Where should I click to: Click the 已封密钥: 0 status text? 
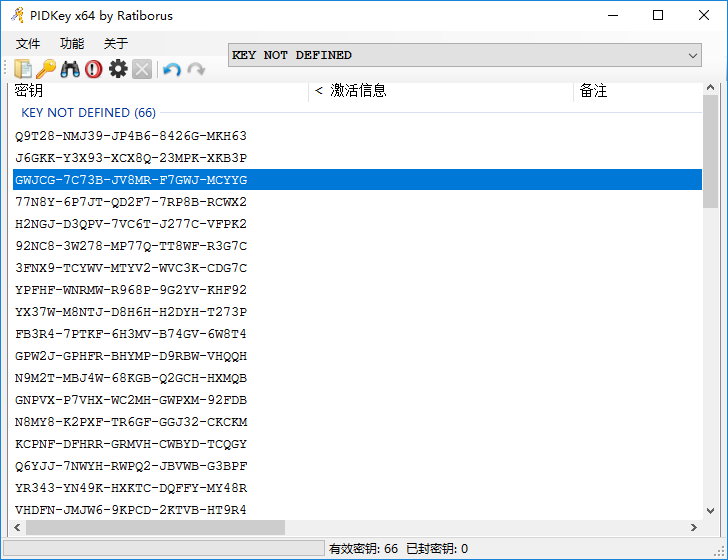tap(437, 549)
